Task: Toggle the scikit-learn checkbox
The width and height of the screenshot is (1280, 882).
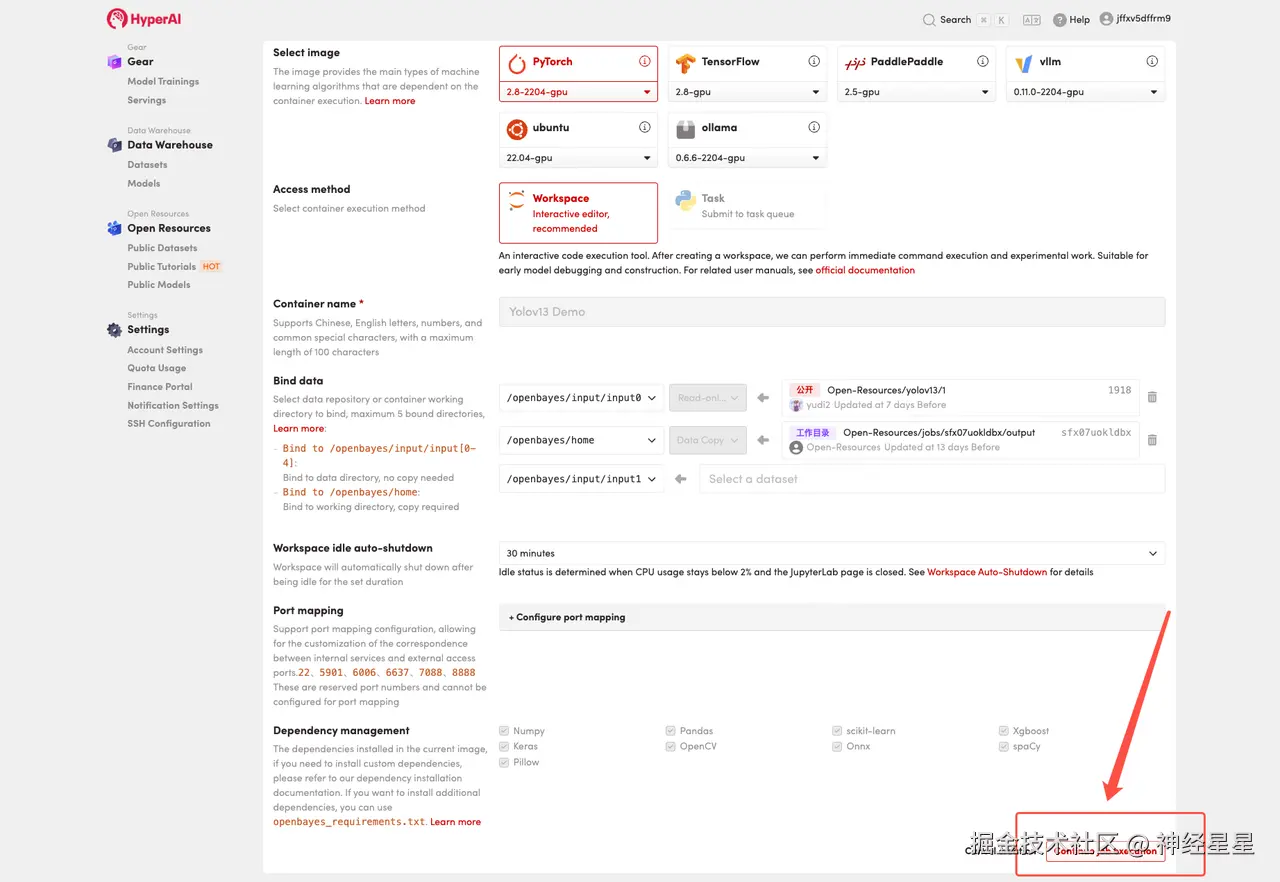Action: (x=837, y=731)
